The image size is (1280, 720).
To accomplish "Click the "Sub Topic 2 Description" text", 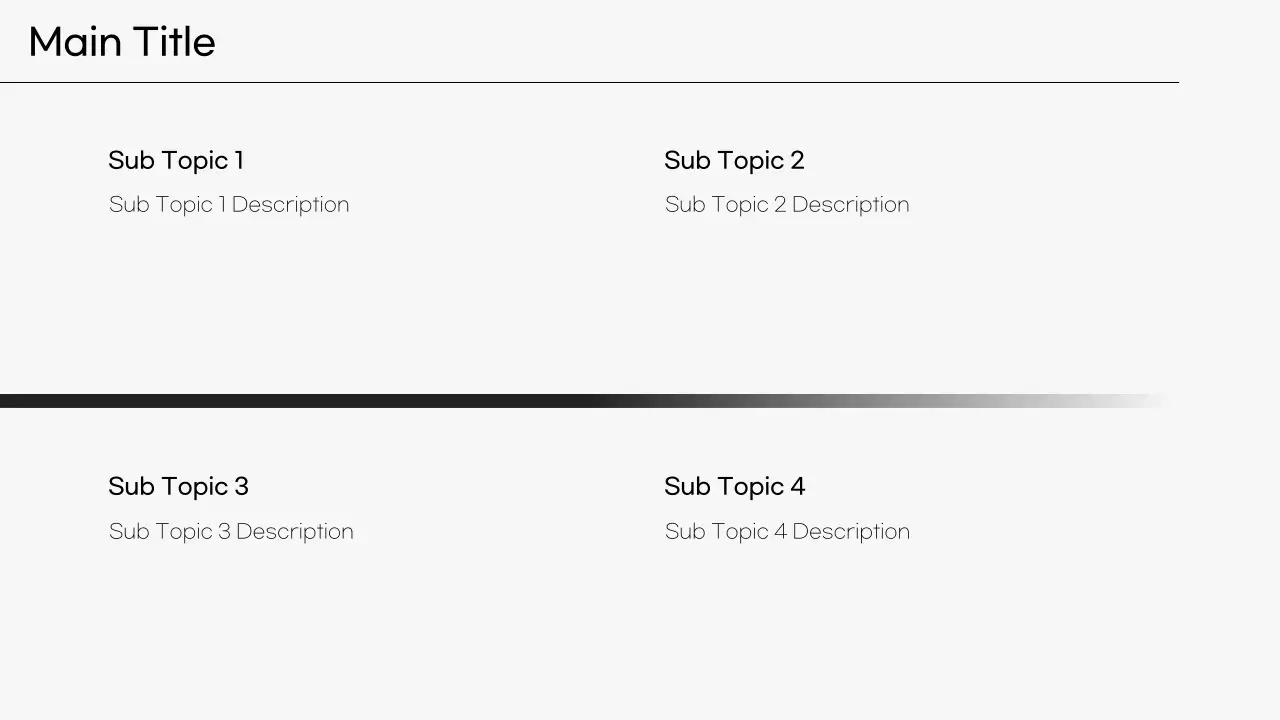I will click(x=787, y=205).
